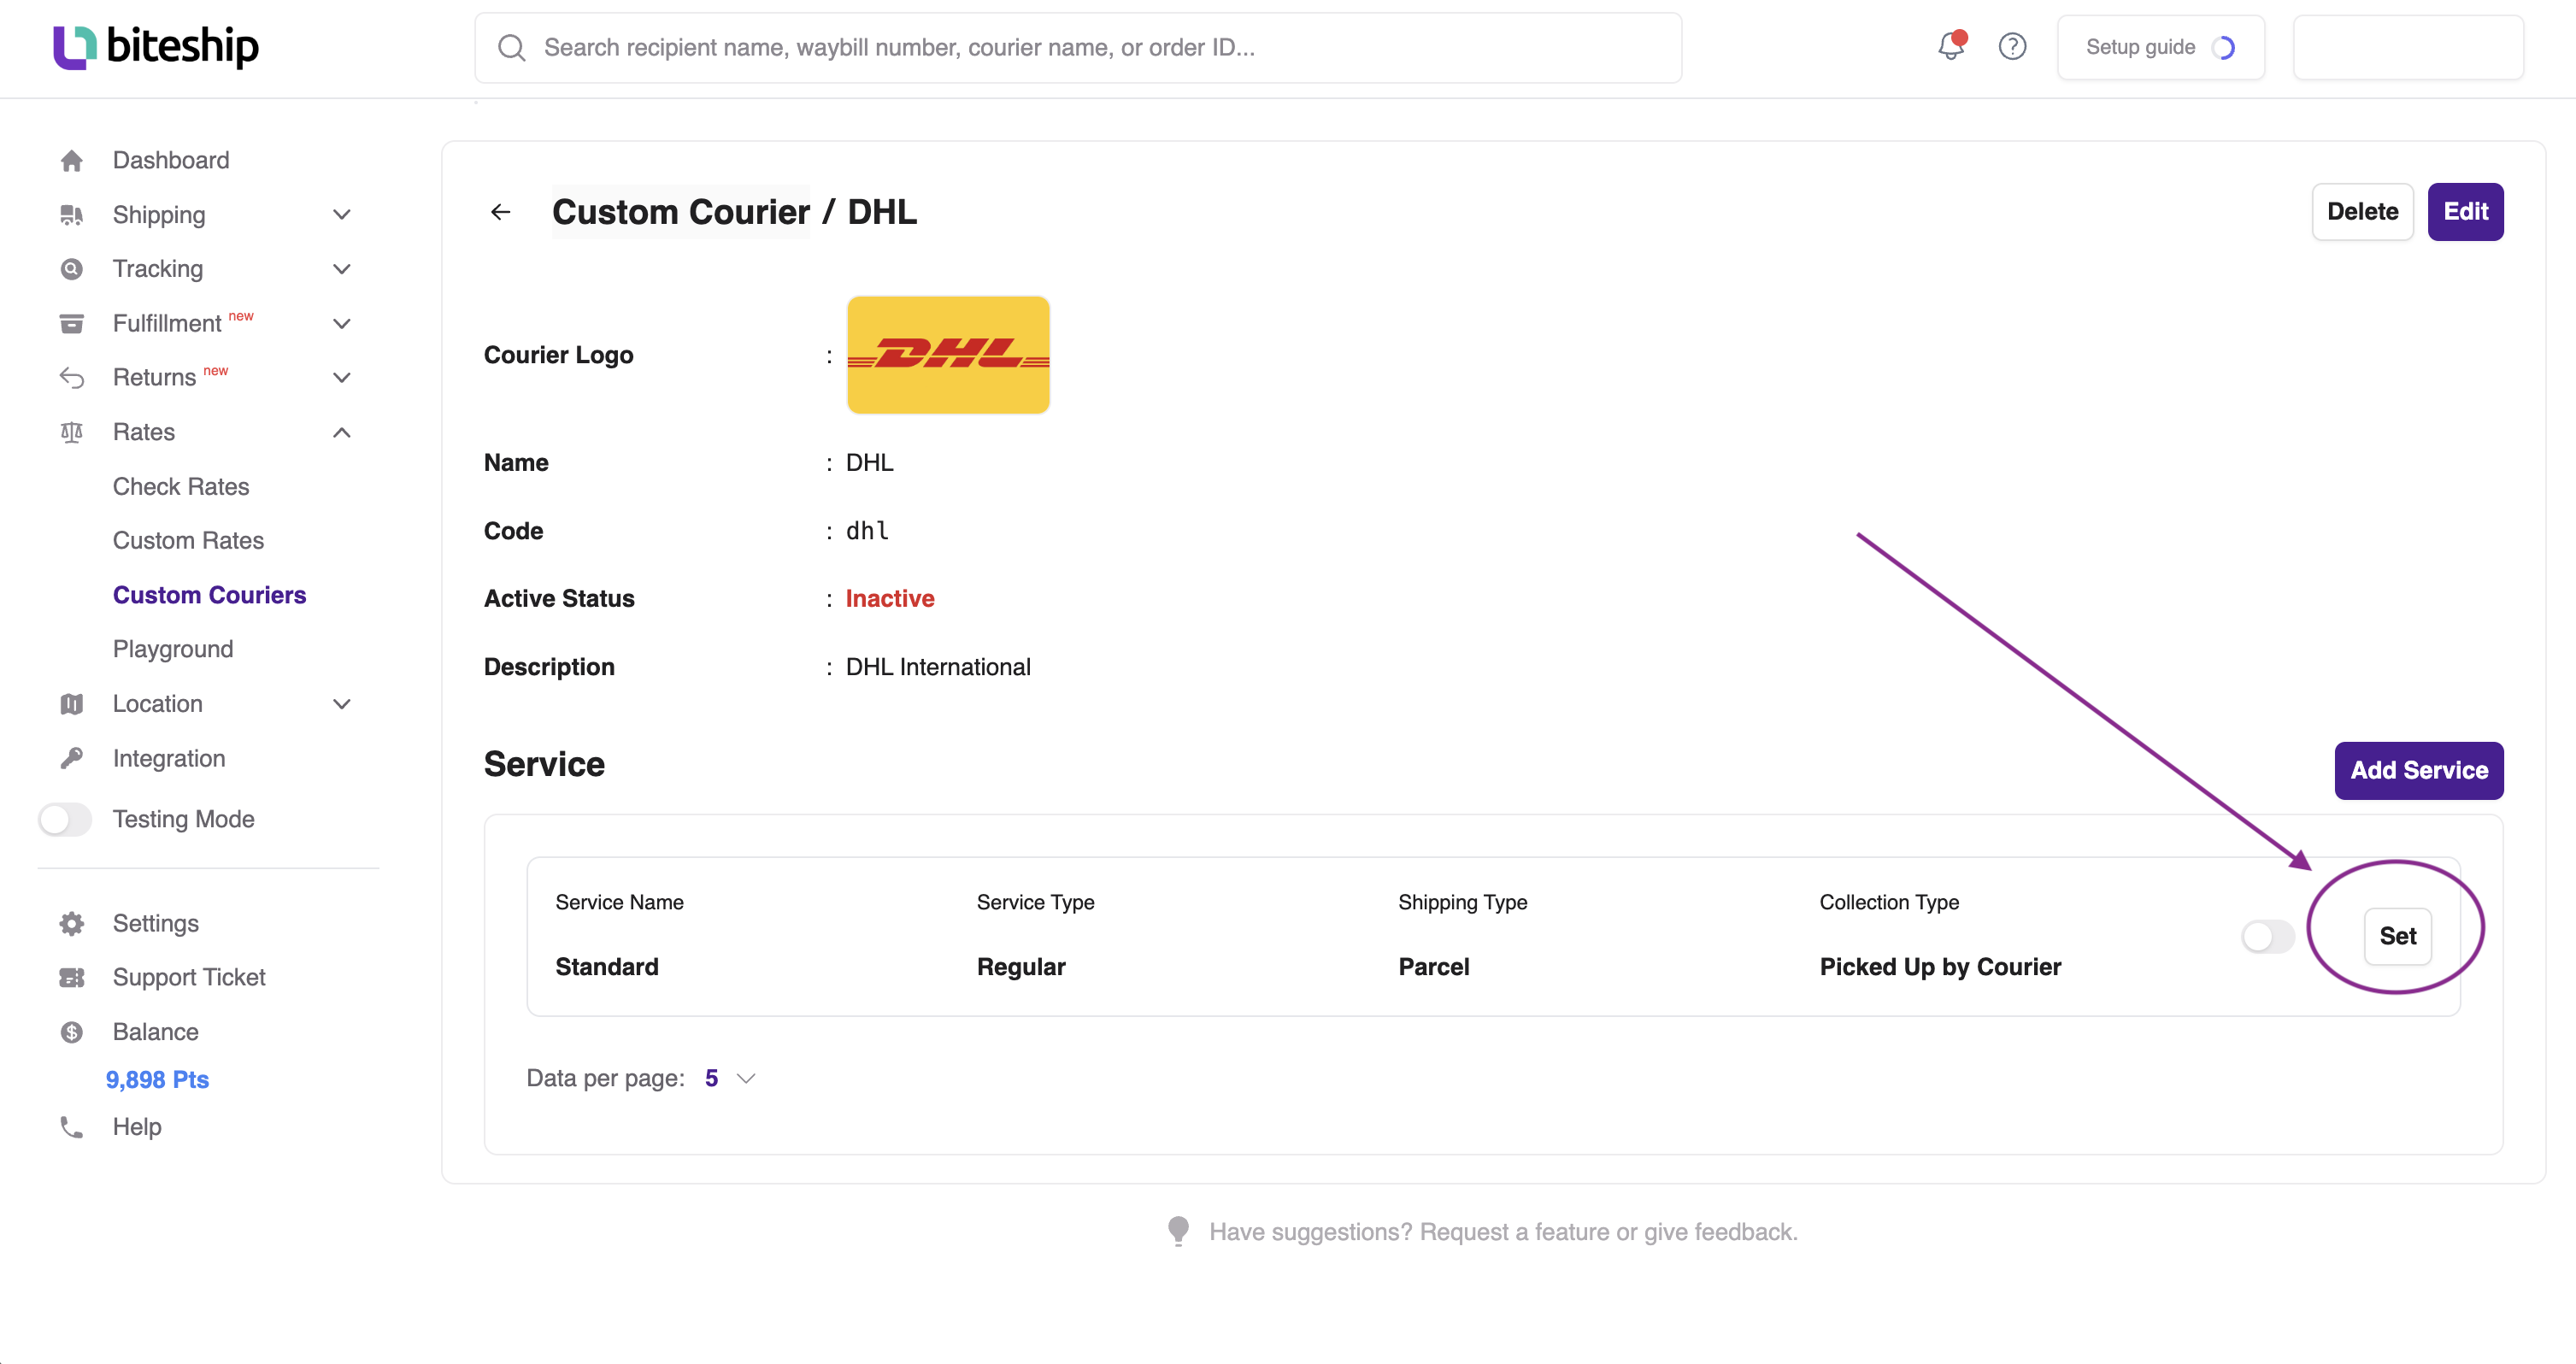Expand the Location menu chevron

point(341,704)
